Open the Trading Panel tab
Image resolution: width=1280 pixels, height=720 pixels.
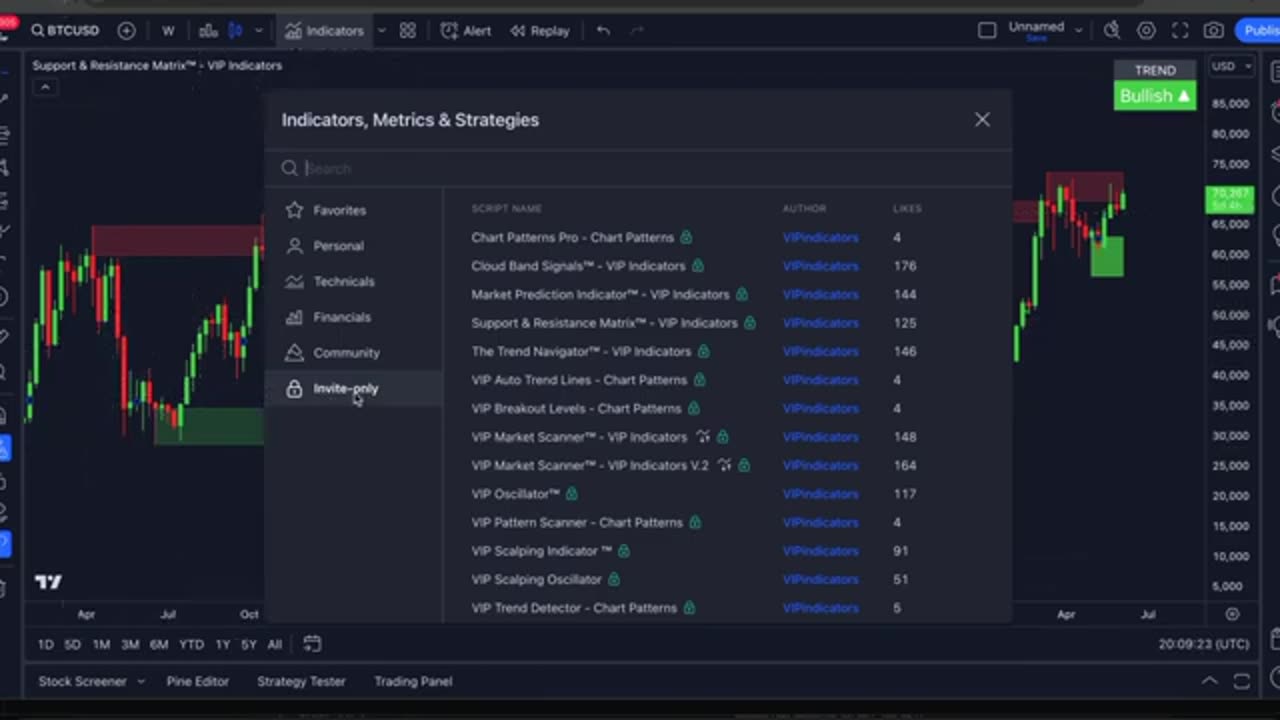click(413, 682)
